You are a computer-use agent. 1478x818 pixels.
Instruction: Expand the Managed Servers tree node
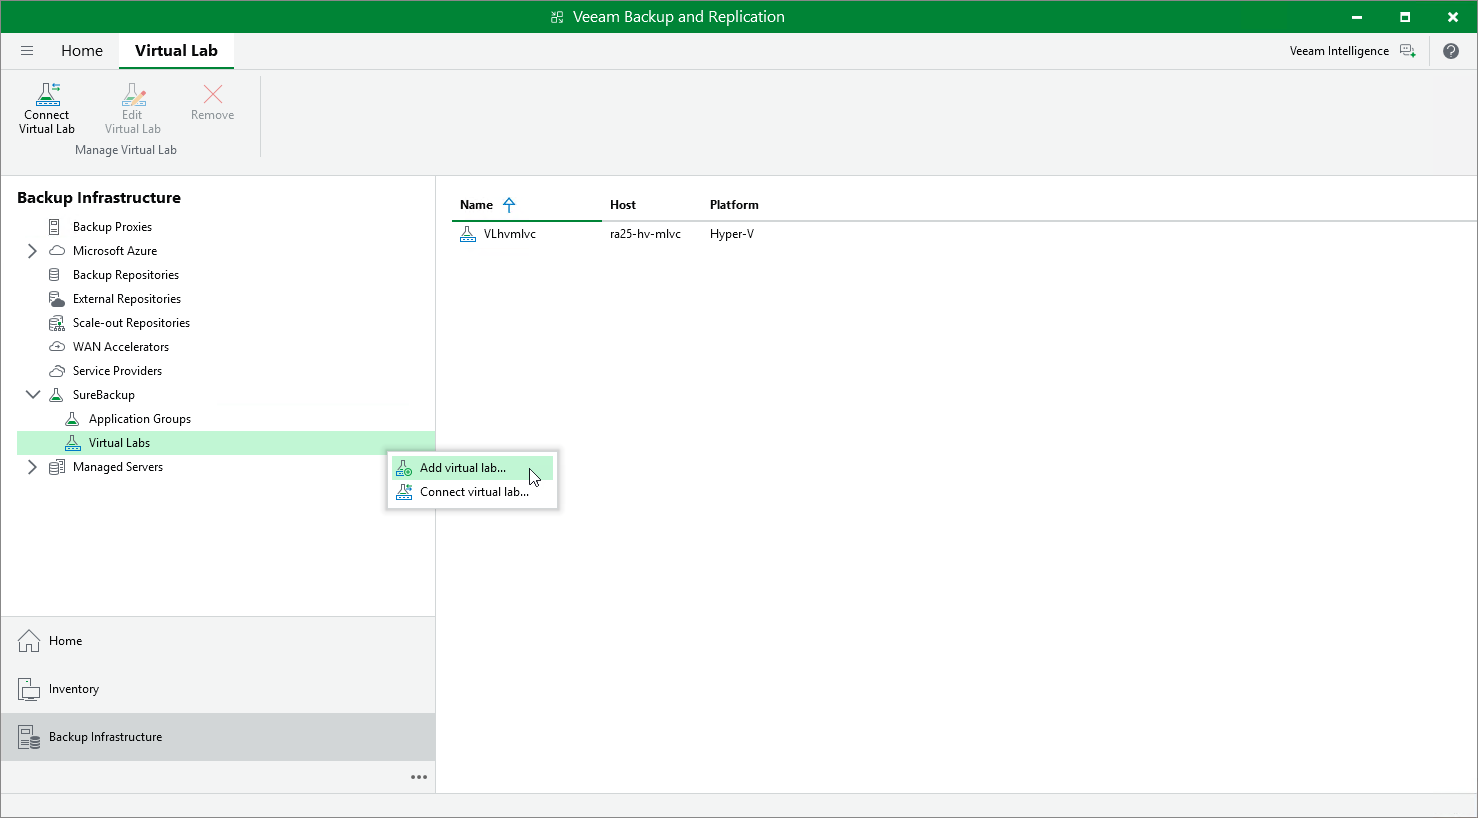[x=32, y=467]
